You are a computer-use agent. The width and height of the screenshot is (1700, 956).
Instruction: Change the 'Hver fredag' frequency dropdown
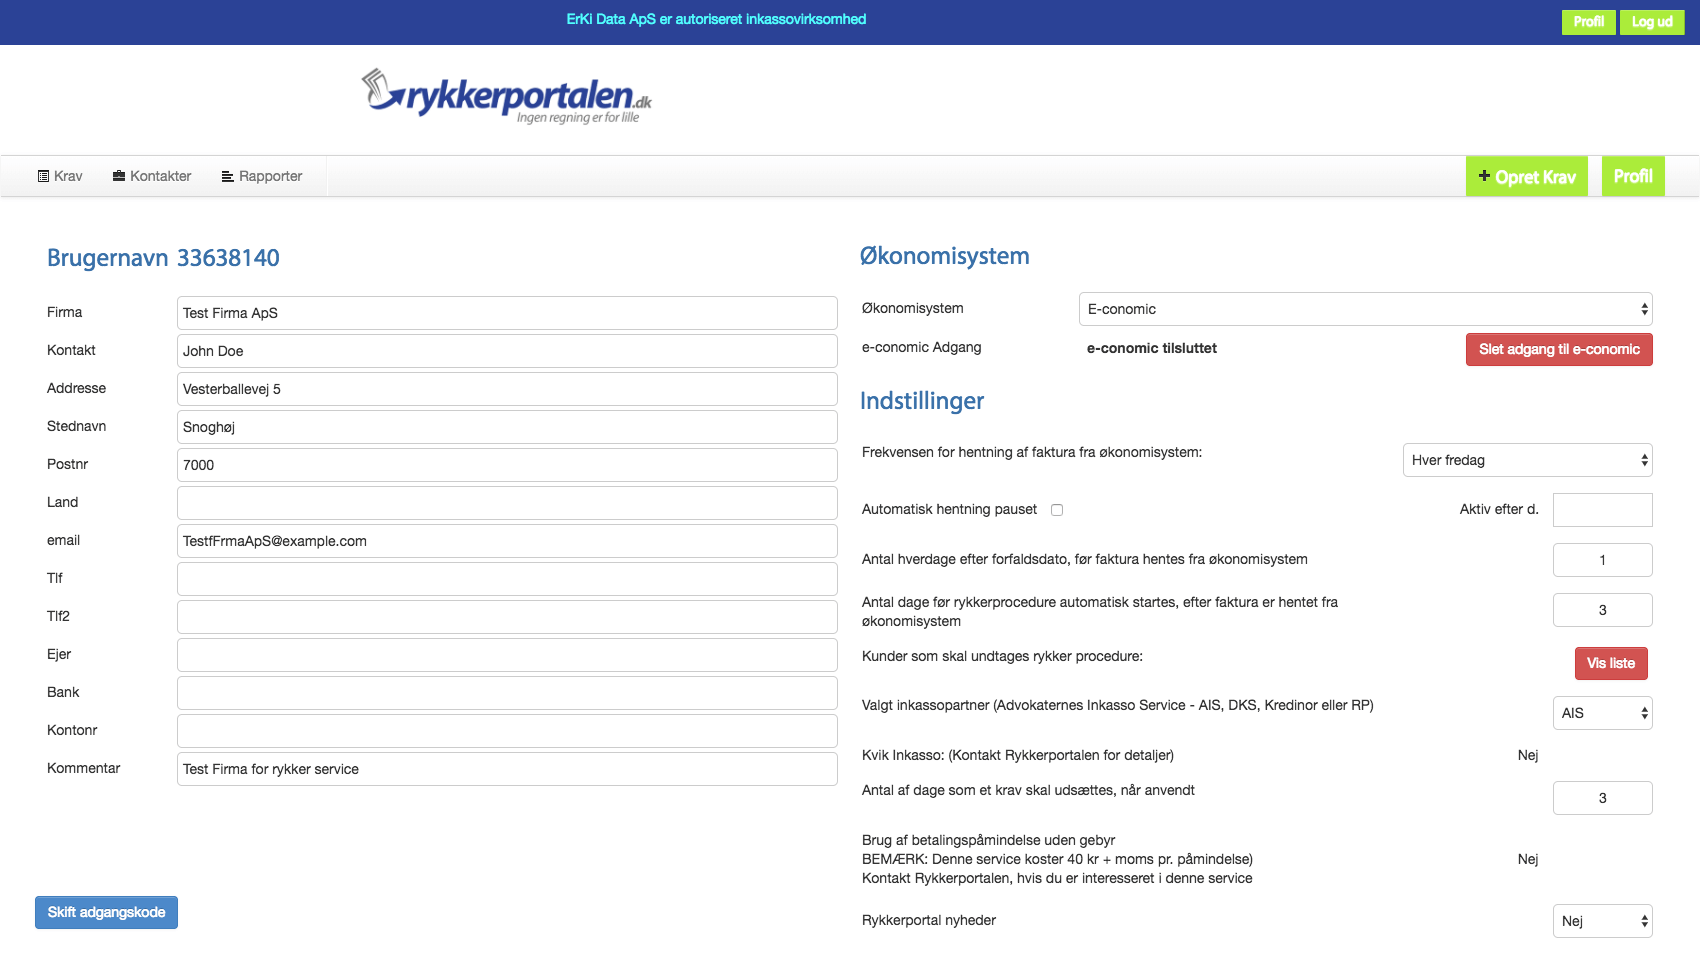coord(1527,460)
